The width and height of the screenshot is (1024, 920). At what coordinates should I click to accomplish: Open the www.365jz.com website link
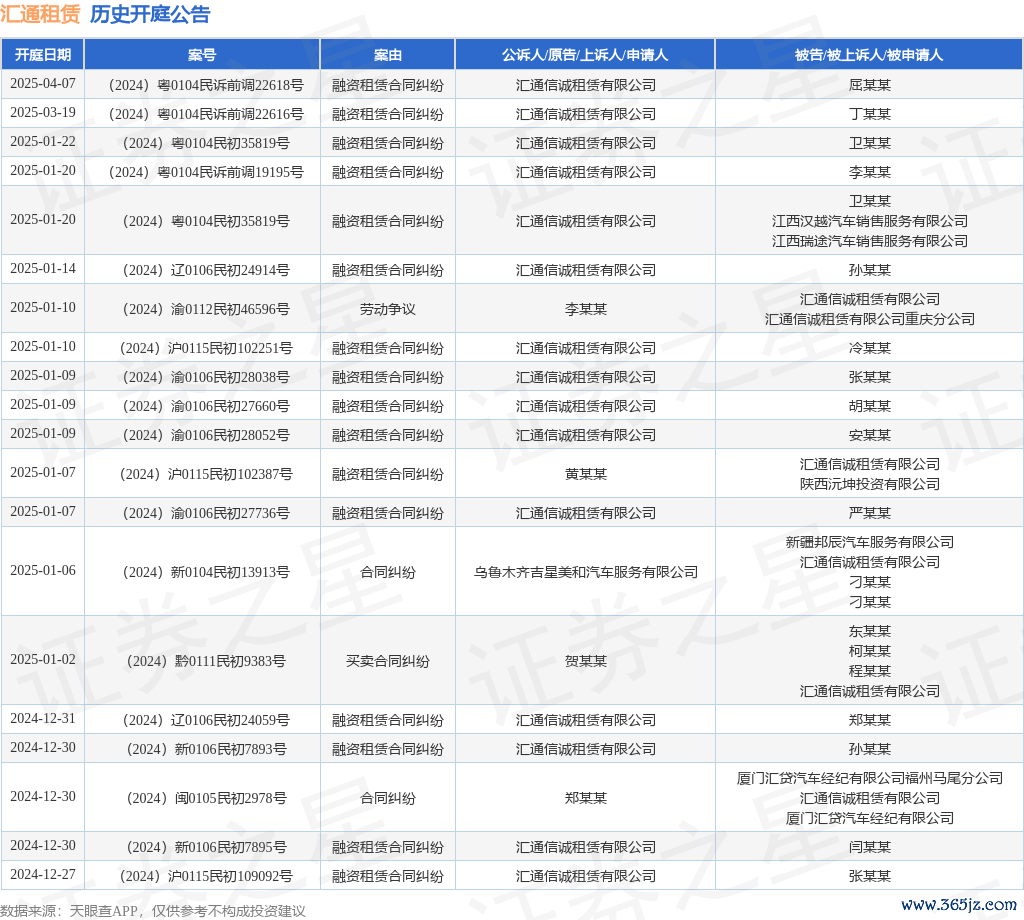click(959, 904)
